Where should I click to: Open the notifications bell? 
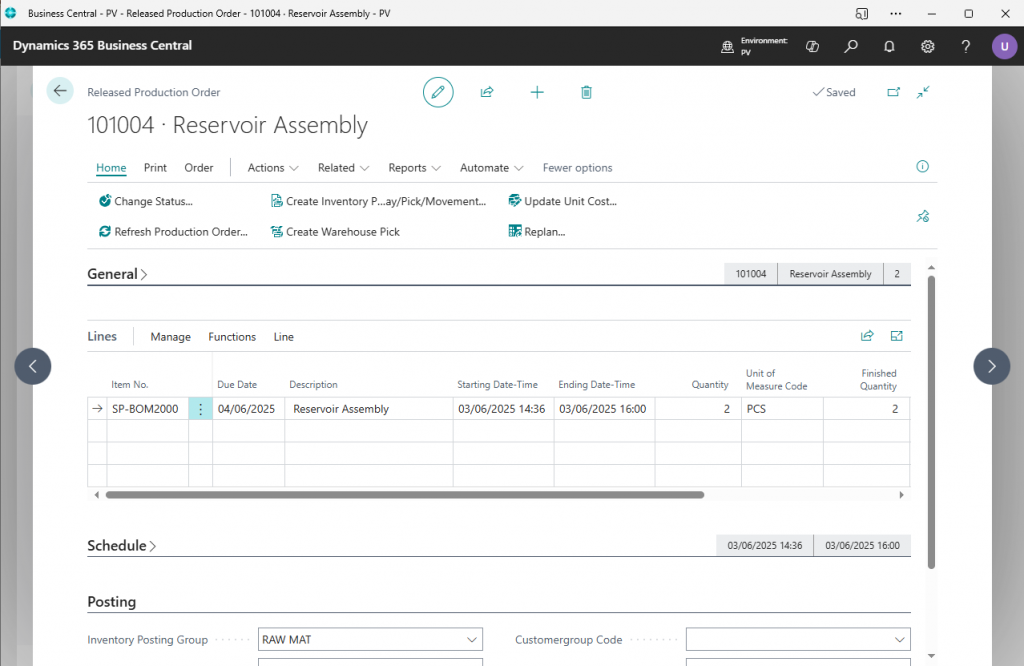pyautogui.click(x=889, y=46)
